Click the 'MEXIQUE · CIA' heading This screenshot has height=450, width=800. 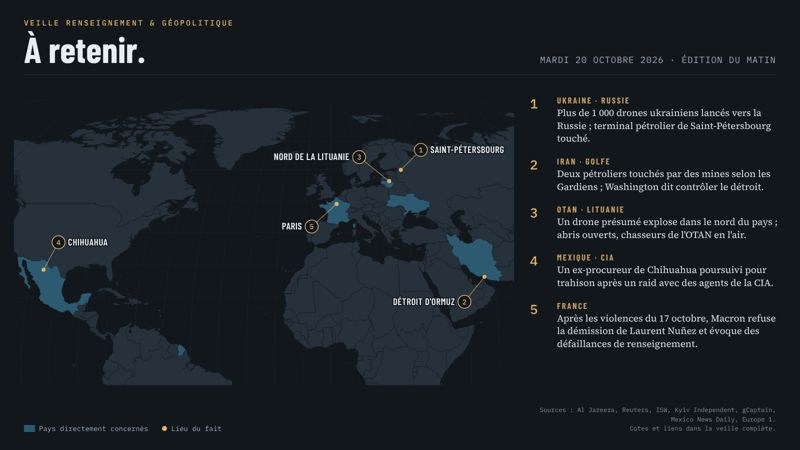(x=585, y=258)
